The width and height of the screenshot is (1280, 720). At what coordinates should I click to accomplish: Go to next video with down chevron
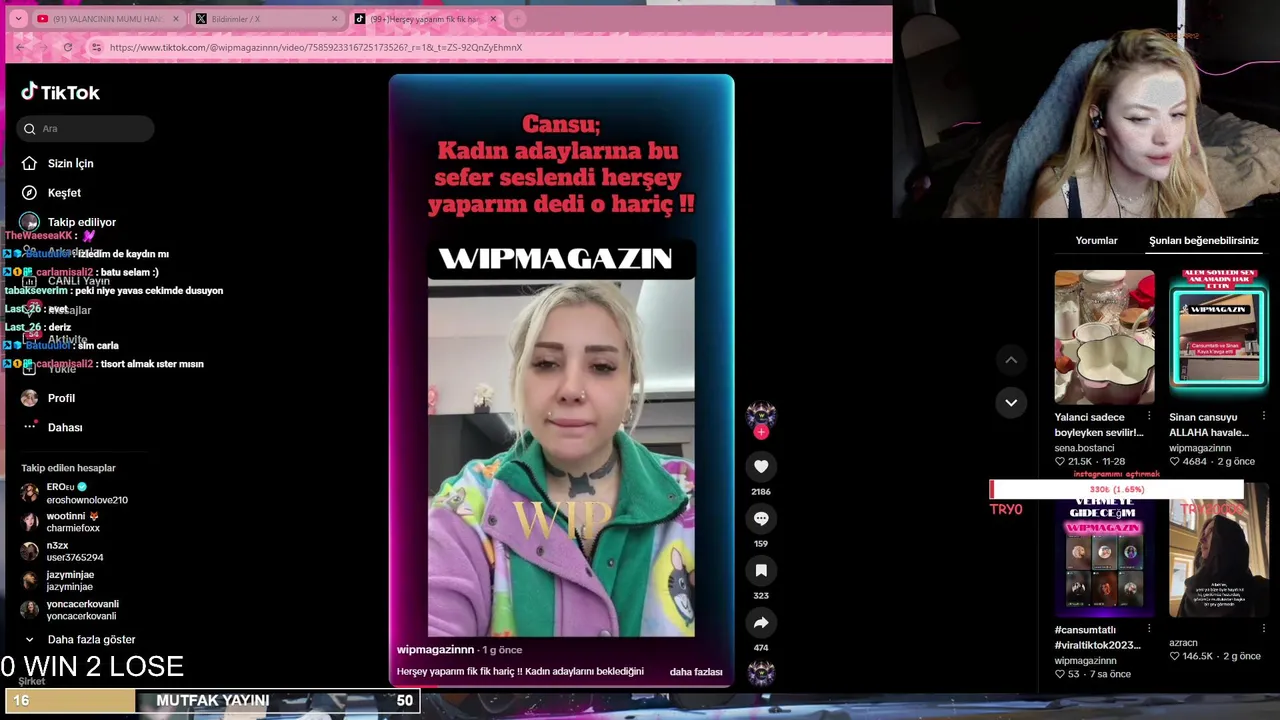1011,402
